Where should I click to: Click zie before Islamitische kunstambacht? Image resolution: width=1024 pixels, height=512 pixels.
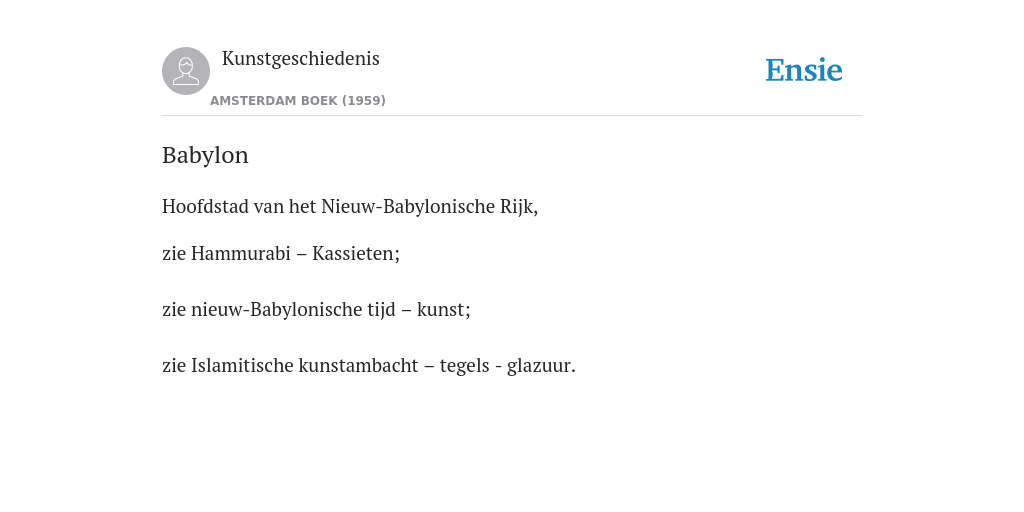coord(174,366)
